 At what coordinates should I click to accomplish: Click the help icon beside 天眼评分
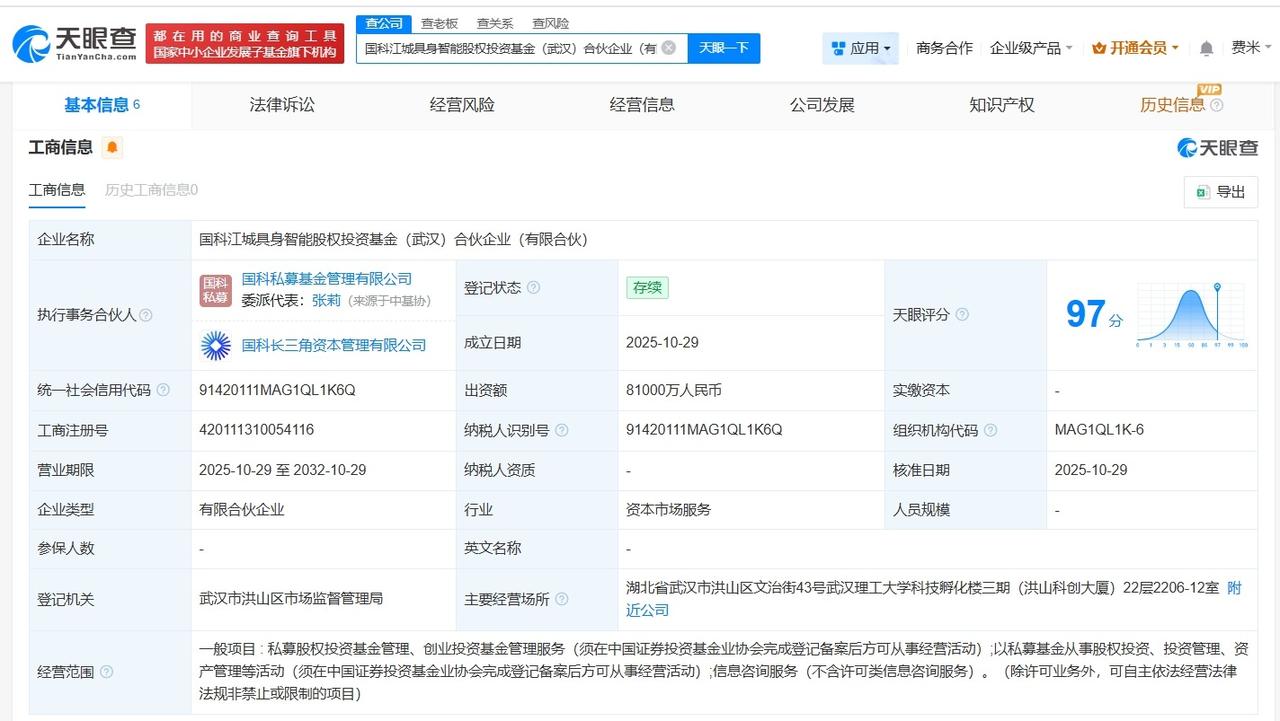(962, 314)
